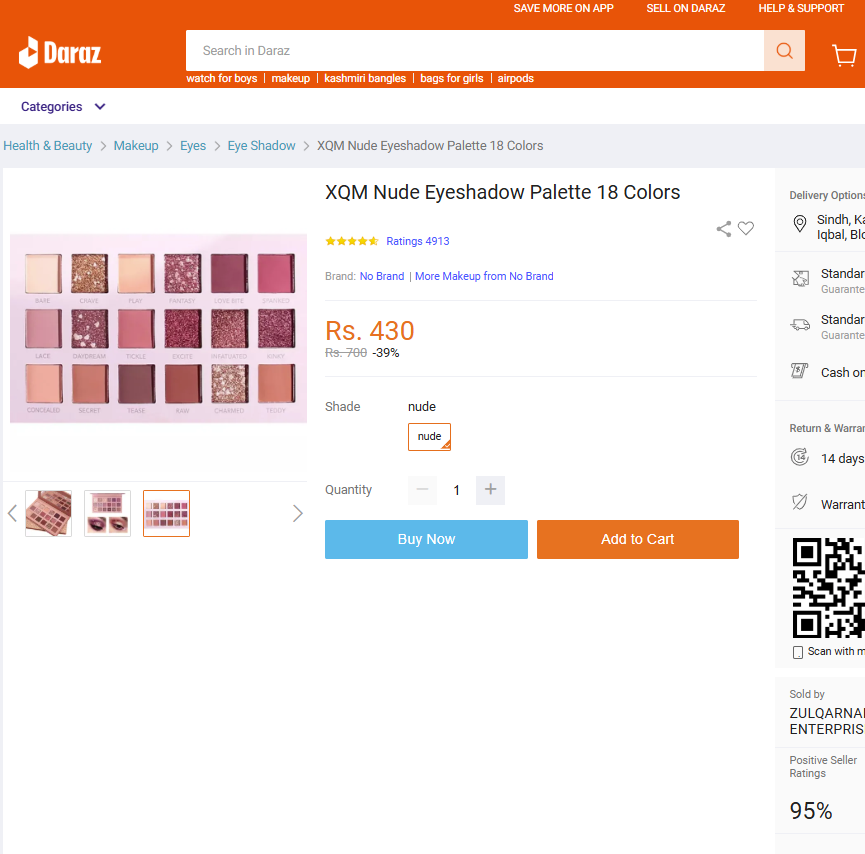The image size is (865, 854).
Task: Click the Buy Now button
Action: coord(426,539)
